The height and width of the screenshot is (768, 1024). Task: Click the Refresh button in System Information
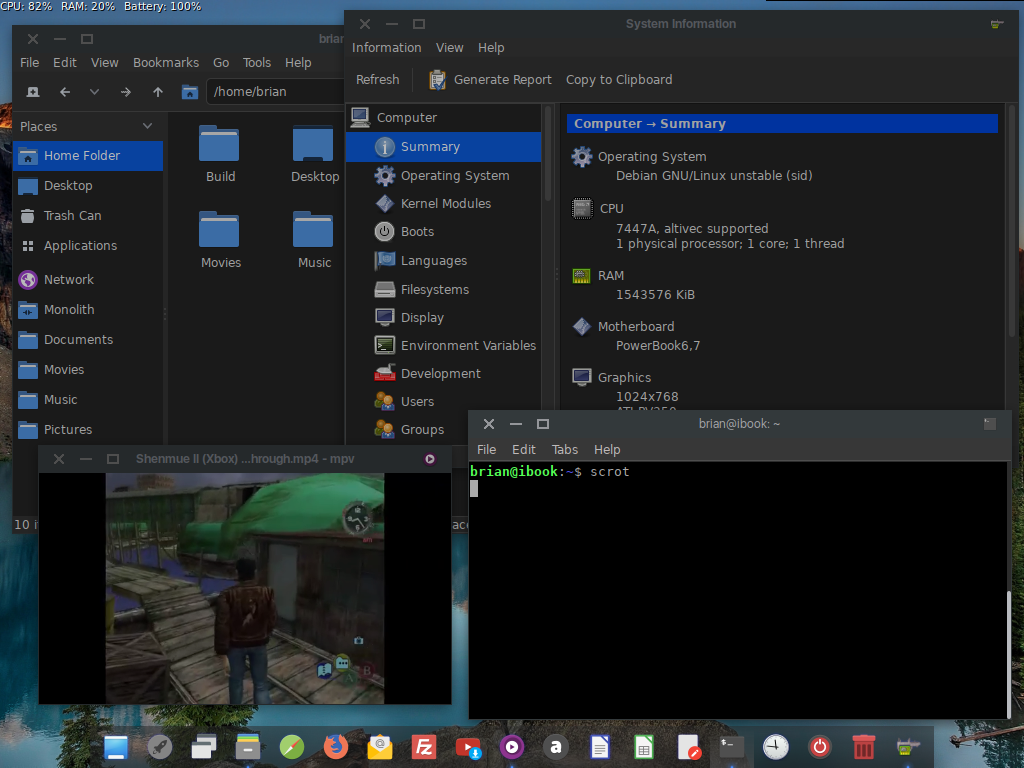377,80
